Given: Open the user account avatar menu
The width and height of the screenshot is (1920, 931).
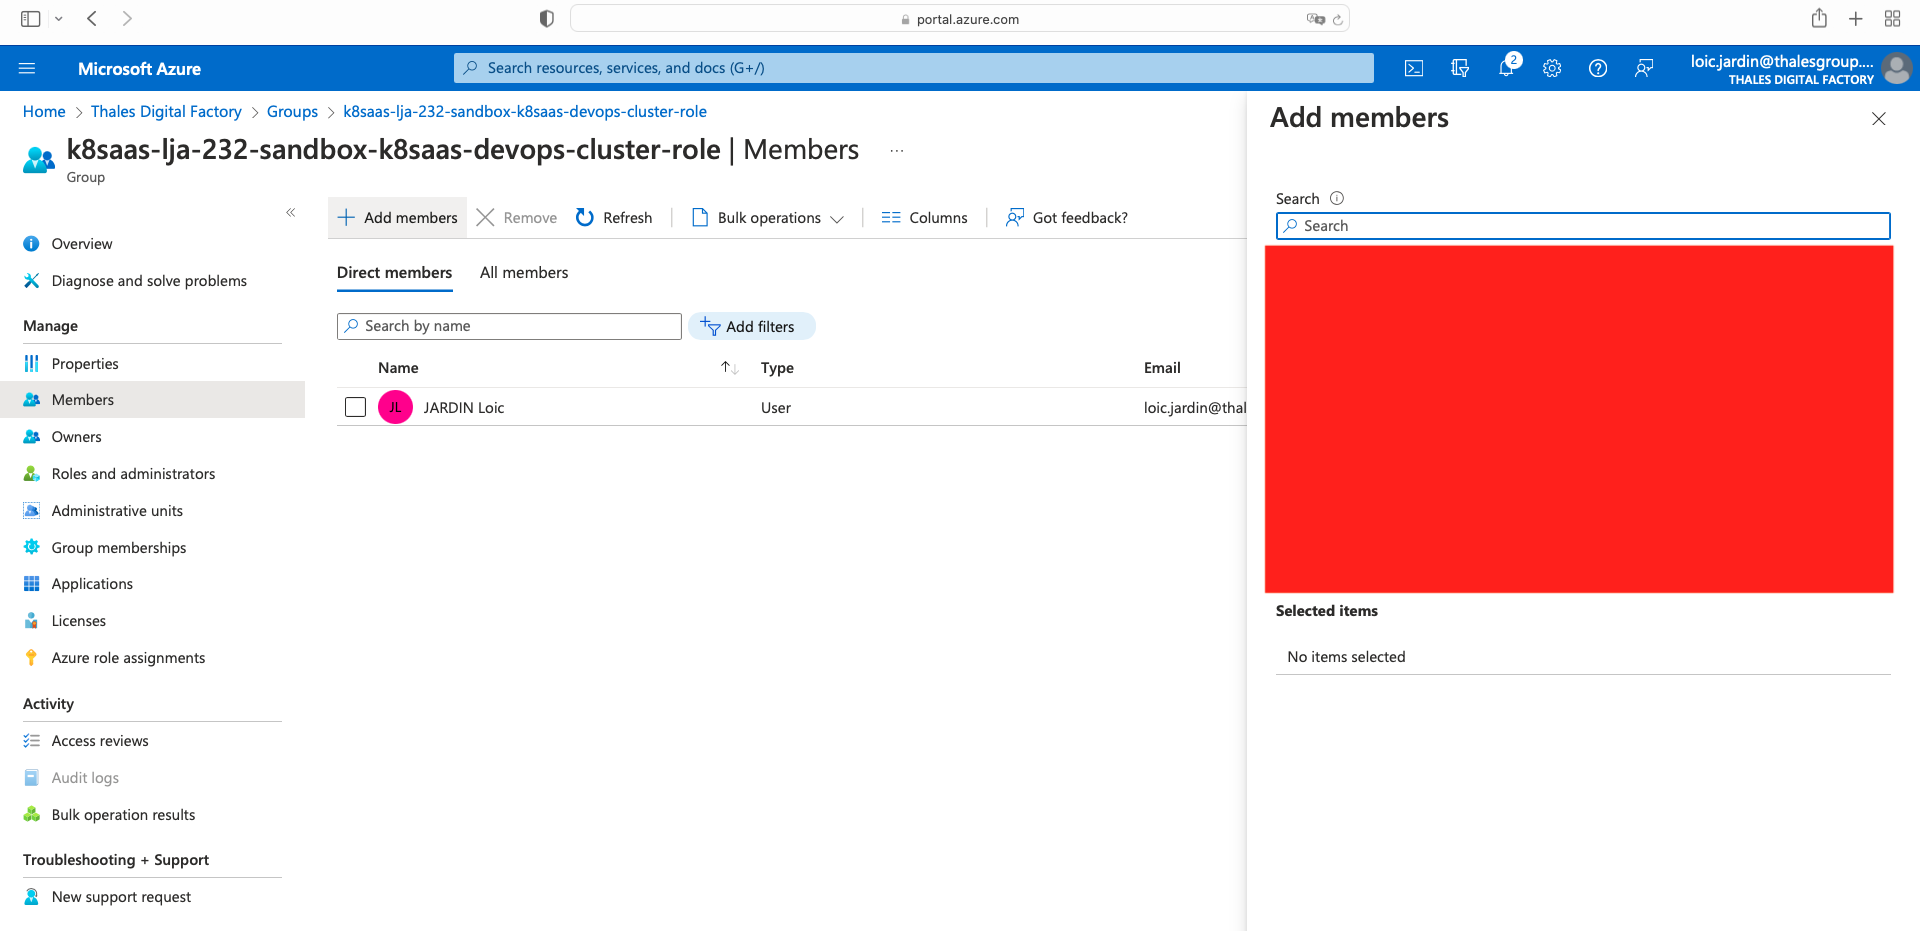Looking at the screenshot, I should 1896,68.
